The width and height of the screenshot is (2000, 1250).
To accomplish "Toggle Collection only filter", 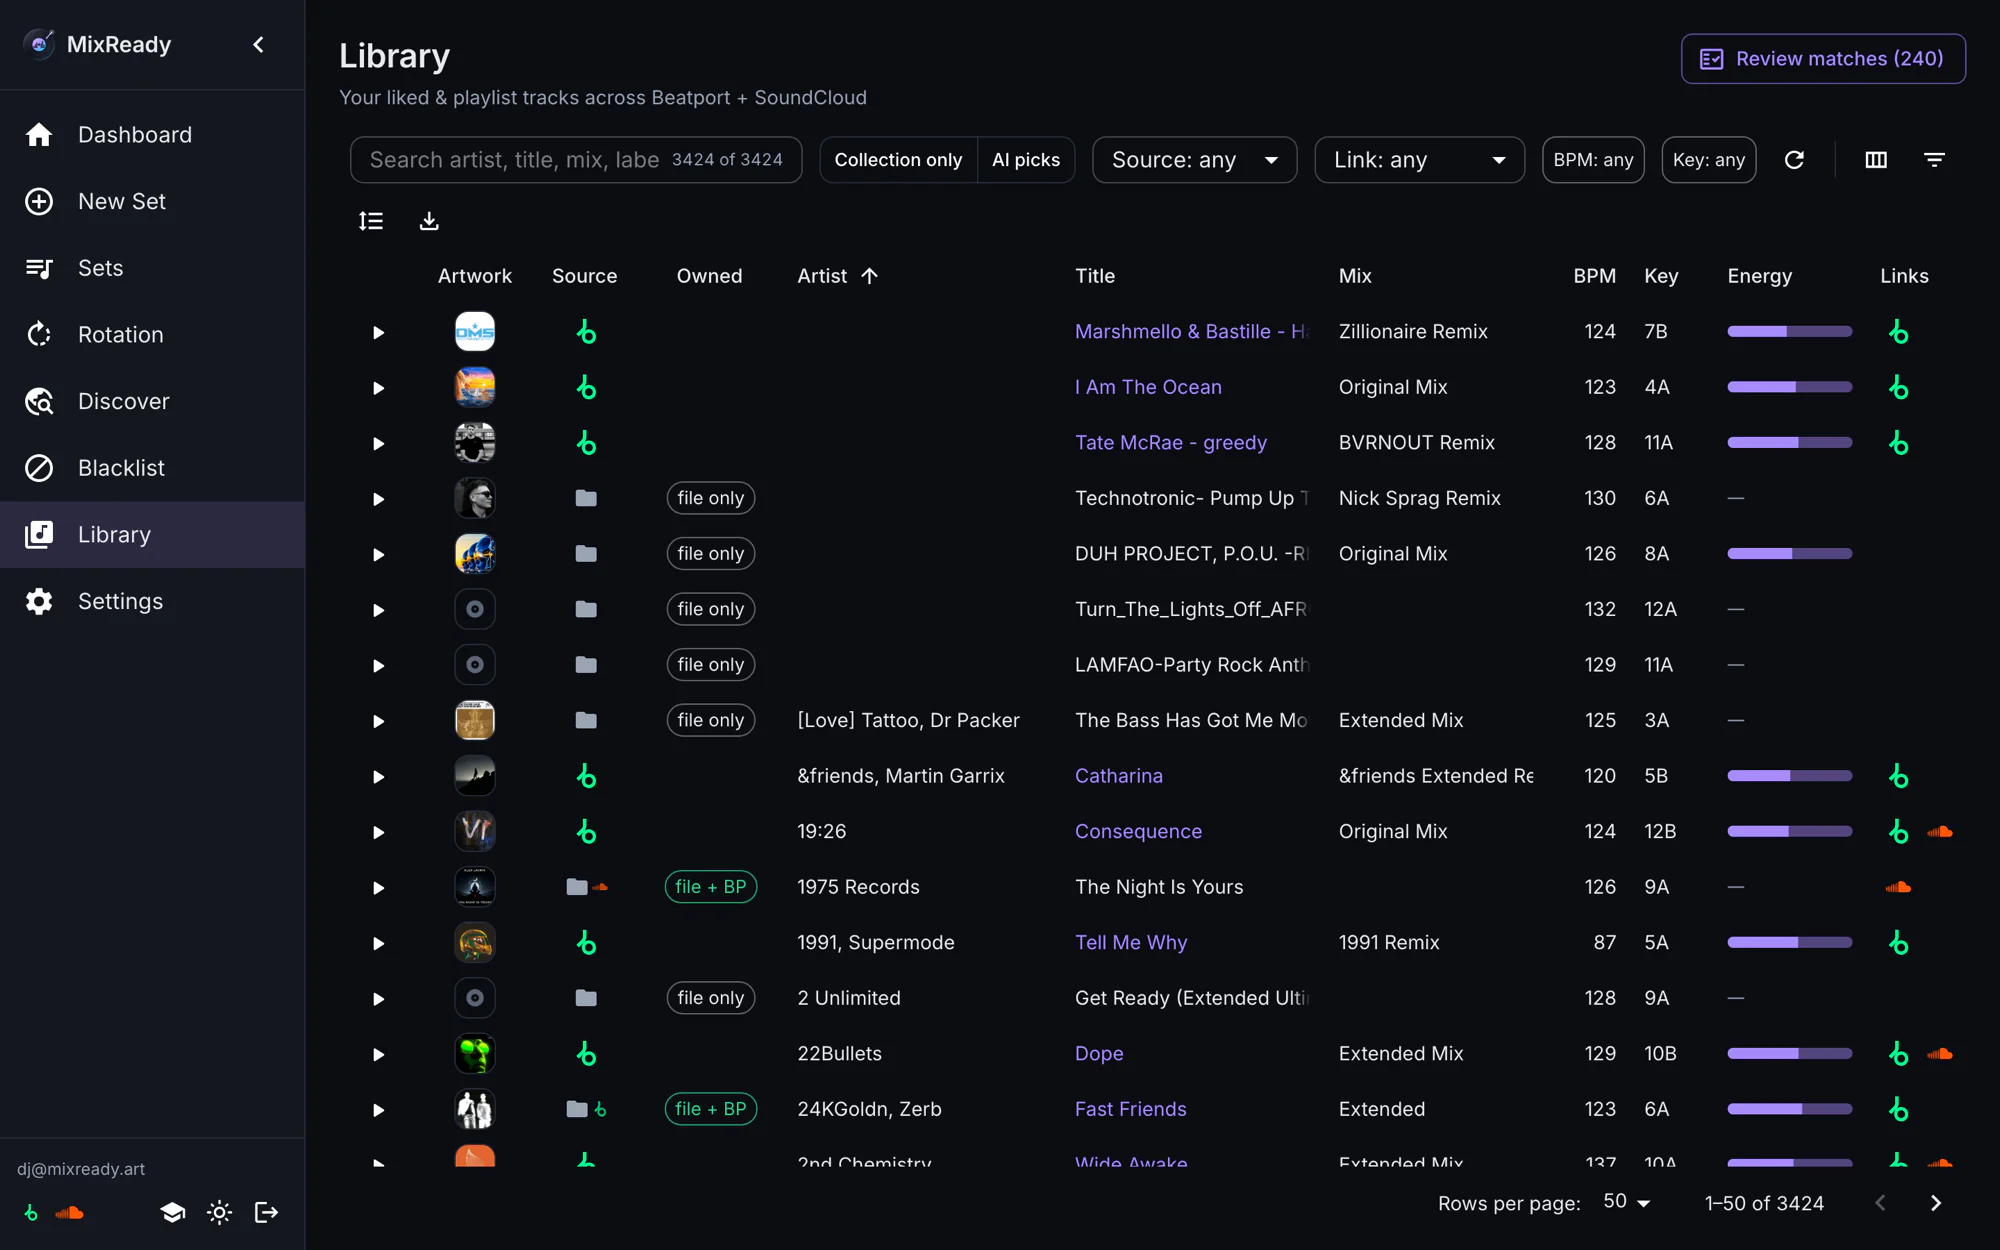I will [x=898, y=160].
